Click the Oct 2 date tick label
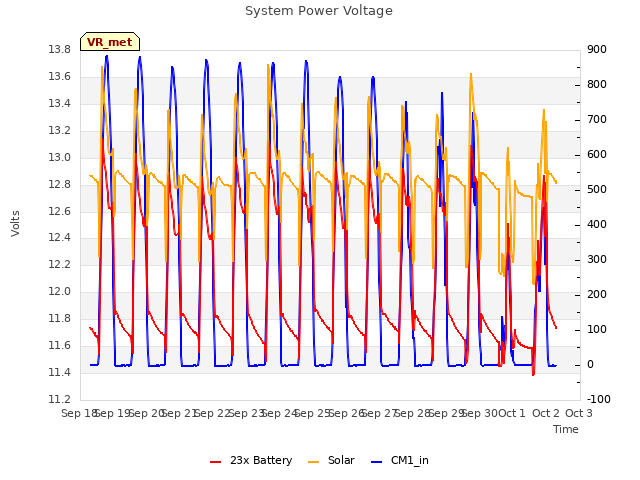Image resolution: width=640 pixels, height=480 pixels. (546, 413)
